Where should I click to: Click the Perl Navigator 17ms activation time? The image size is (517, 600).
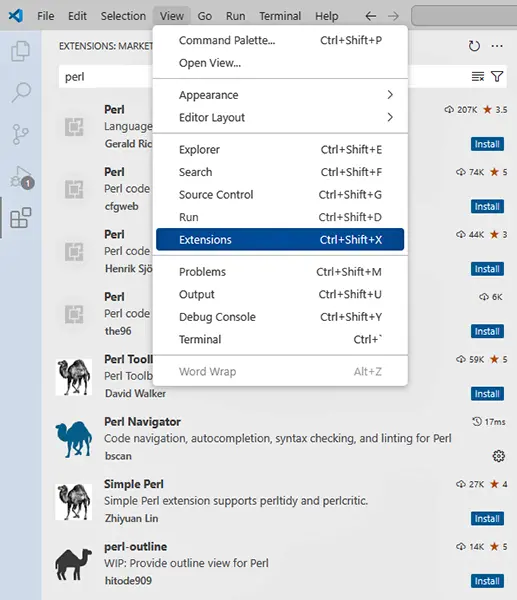click(489, 422)
